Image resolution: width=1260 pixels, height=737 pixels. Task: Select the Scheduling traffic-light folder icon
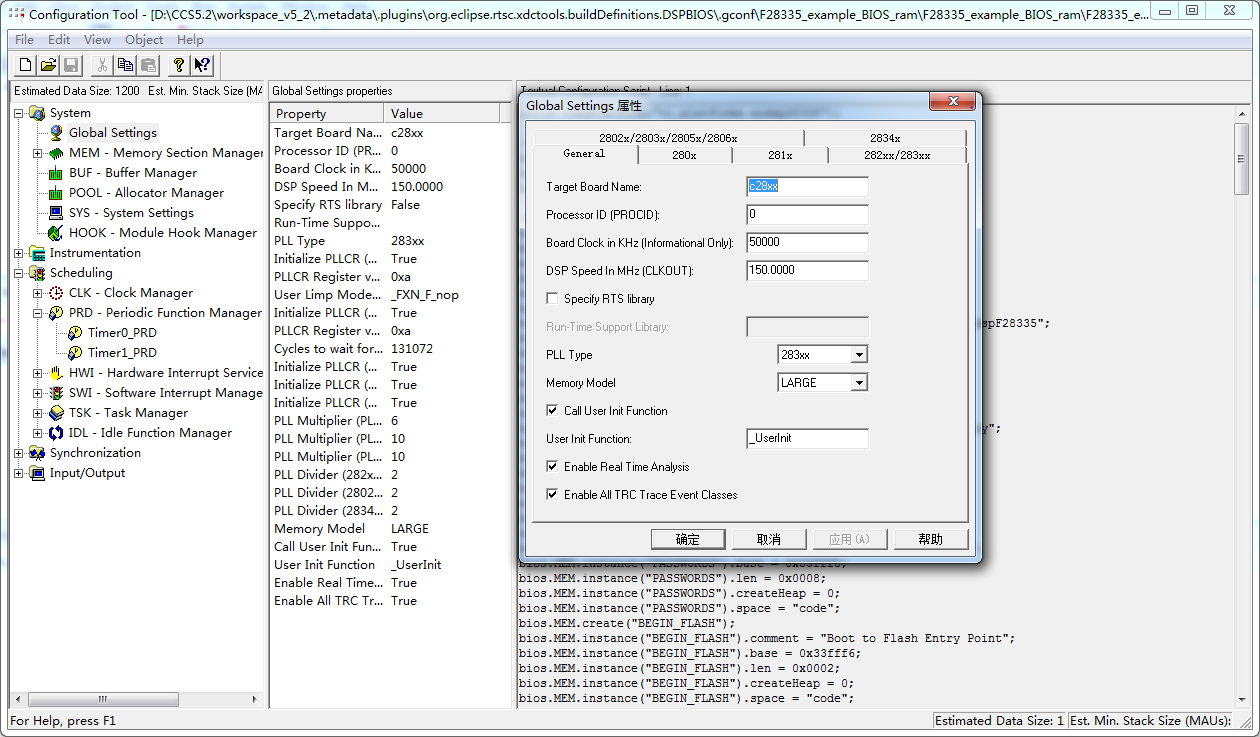coord(37,273)
